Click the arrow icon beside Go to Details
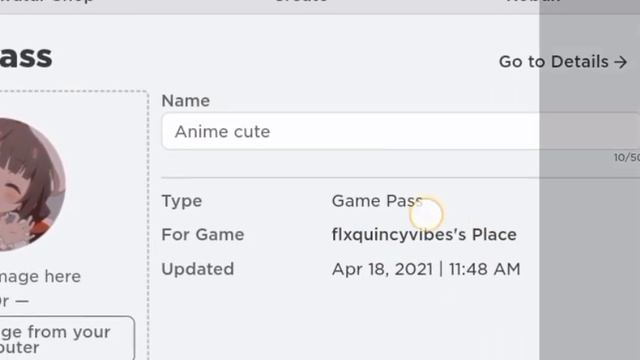Screen dimensions: 640x360 tap(620, 62)
